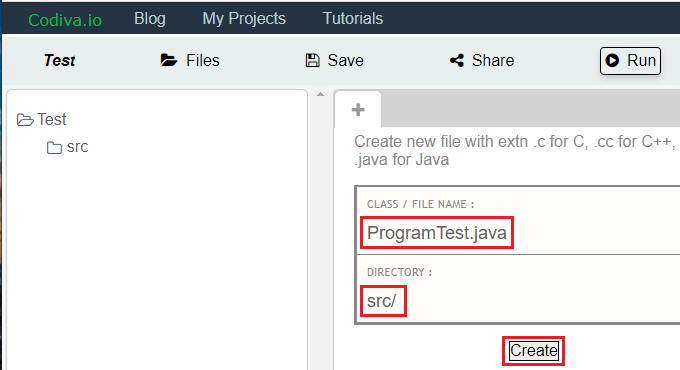The image size is (680, 370).
Task: Click the Create button
Action: pos(533,350)
